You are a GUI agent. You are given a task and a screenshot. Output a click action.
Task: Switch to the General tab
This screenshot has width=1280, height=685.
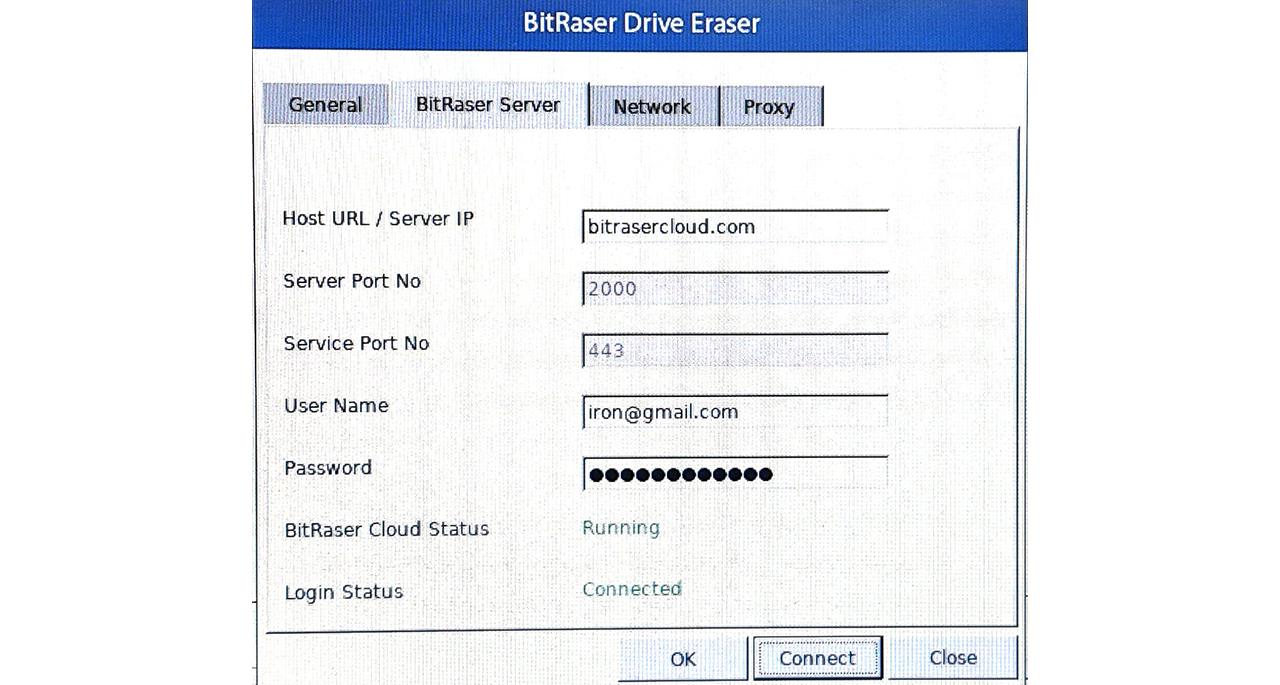coord(325,105)
